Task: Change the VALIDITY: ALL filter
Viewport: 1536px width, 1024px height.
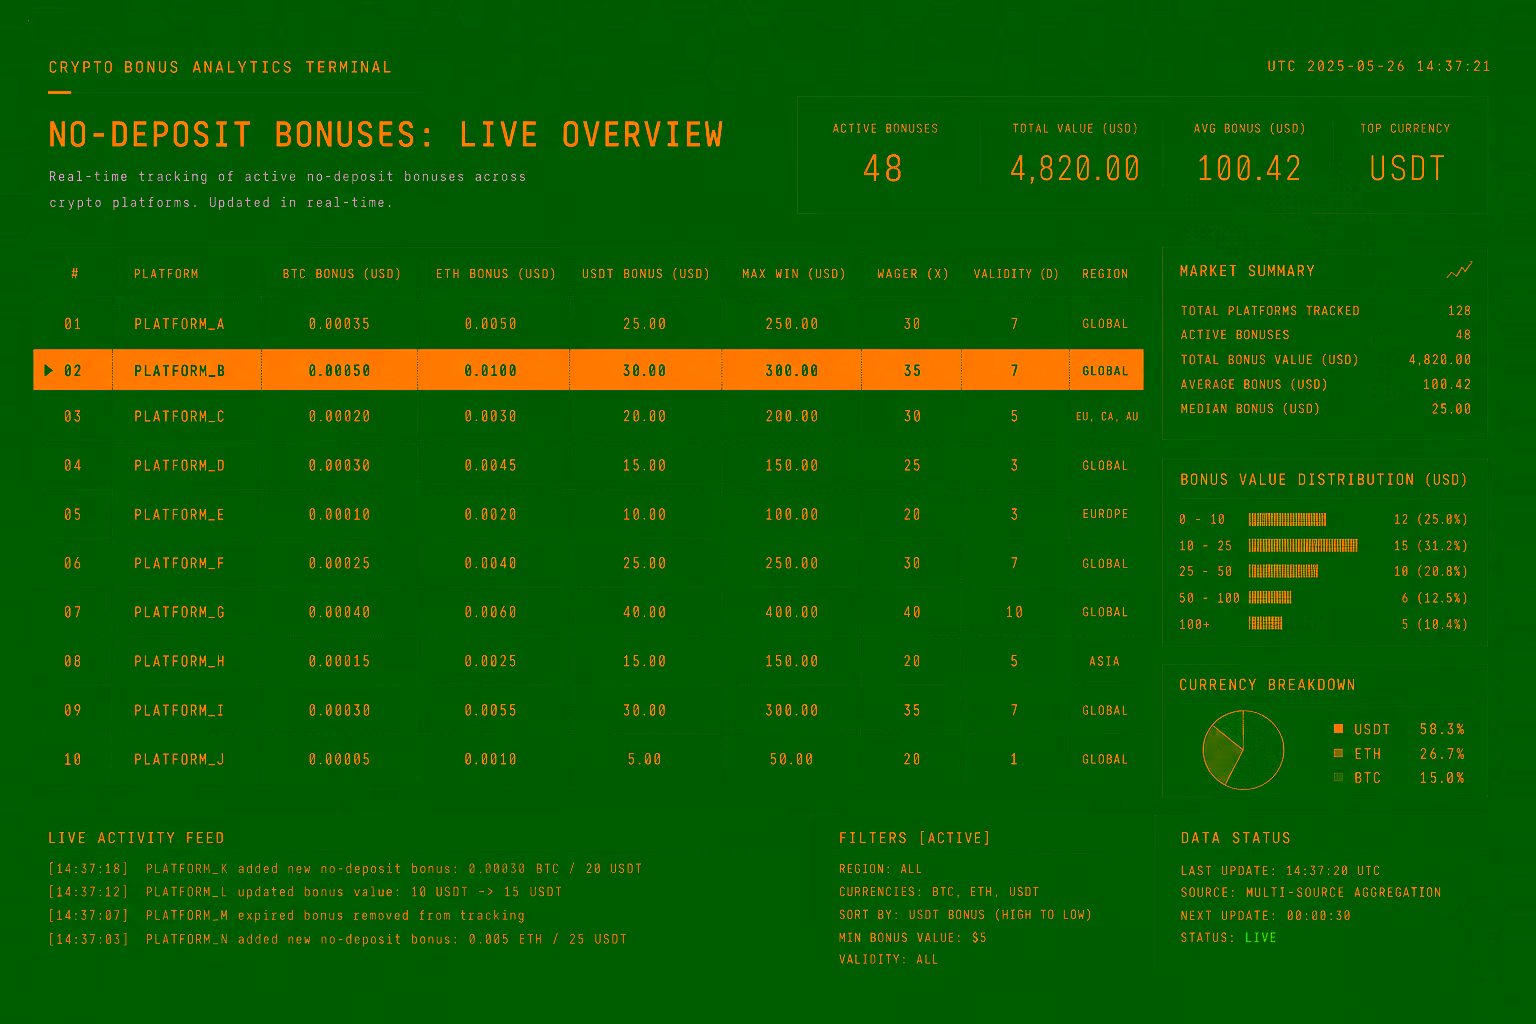Action: (889, 959)
